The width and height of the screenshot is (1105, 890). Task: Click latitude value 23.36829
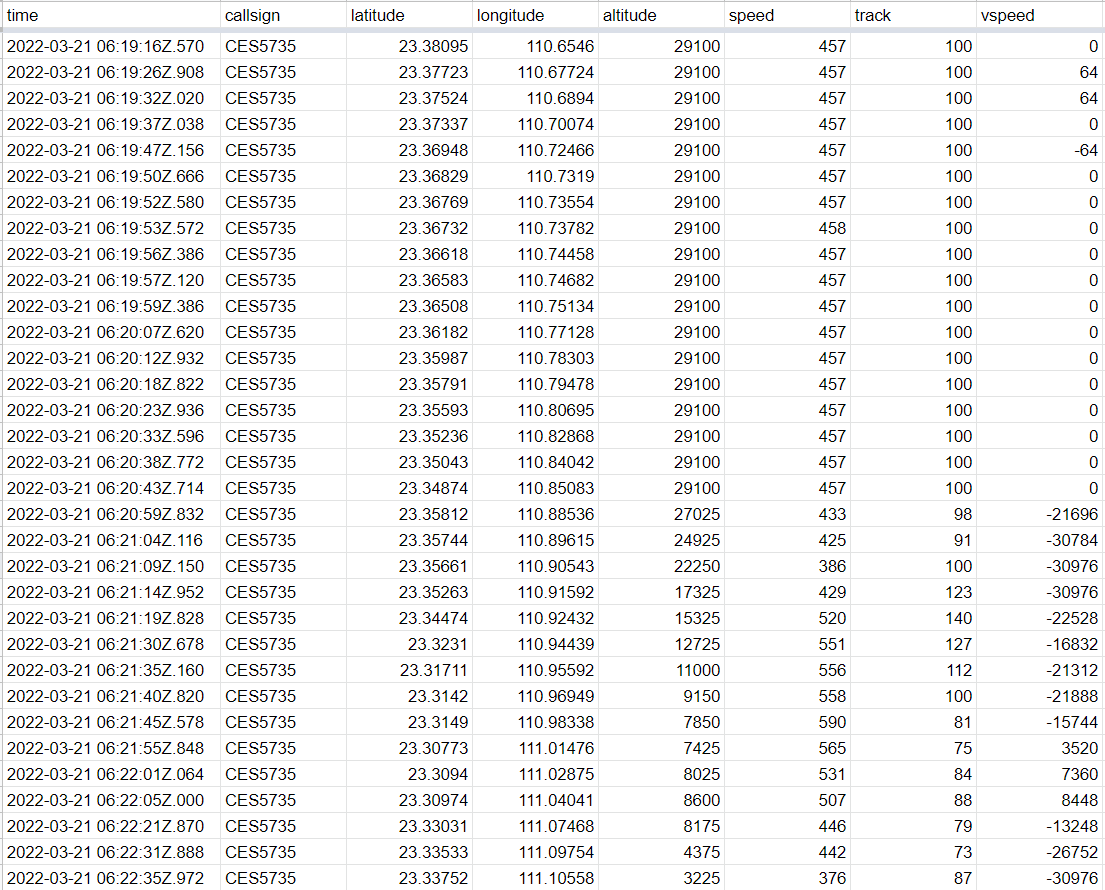(433, 177)
